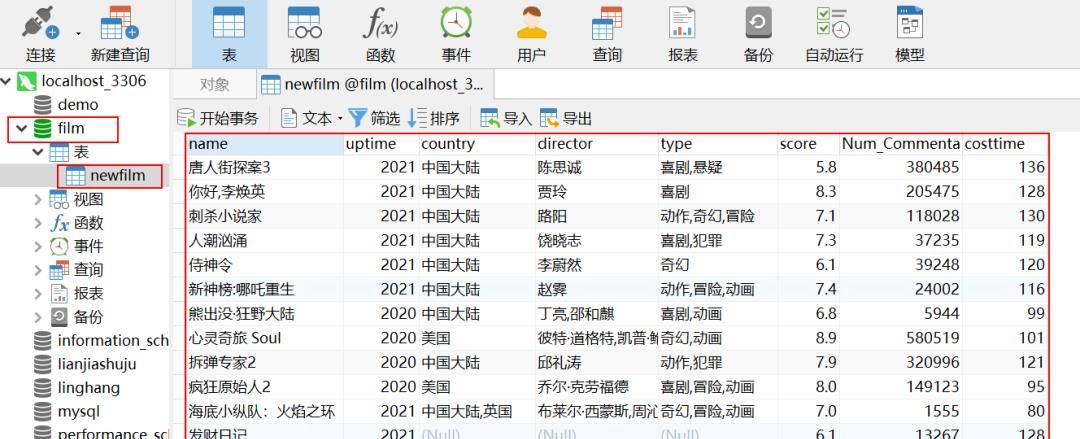Open the 事件 events toolbar button

(456, 33)
